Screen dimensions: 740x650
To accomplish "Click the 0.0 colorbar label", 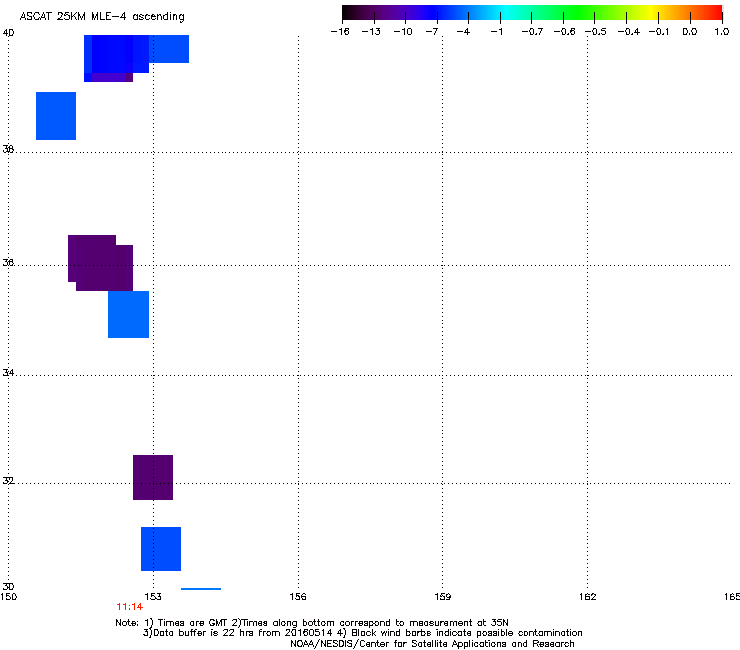I will point(690,32).
